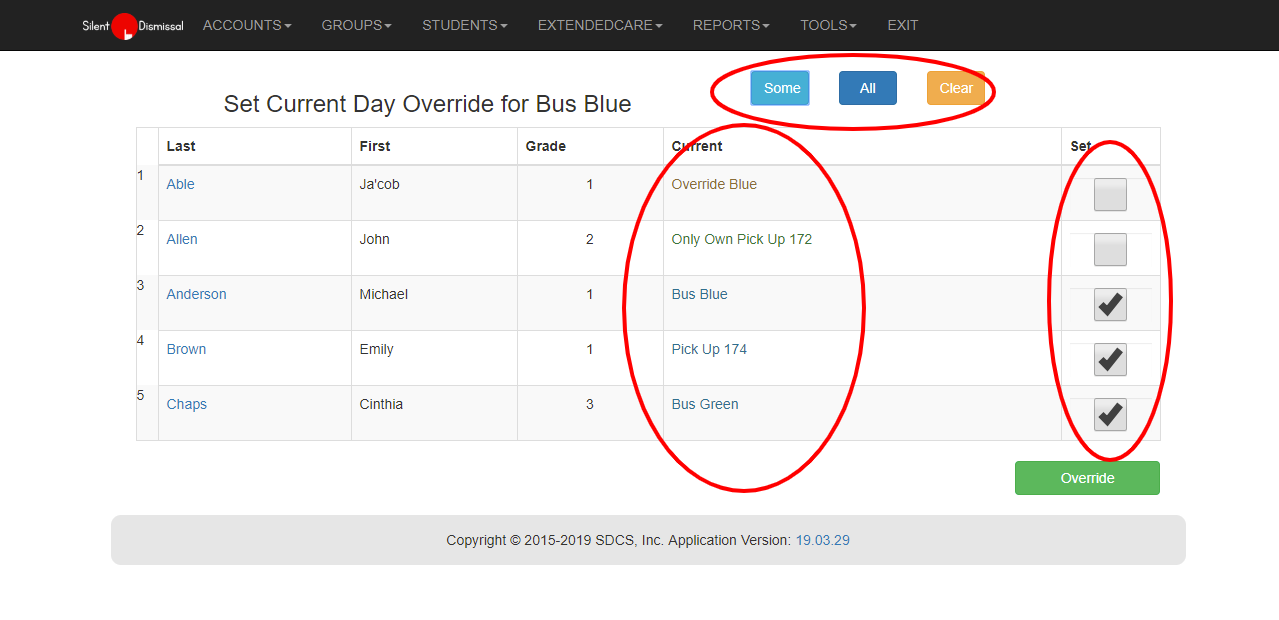Click the 19.03.29 version link
Screen dimensions: 1279x620
[822, 540]
